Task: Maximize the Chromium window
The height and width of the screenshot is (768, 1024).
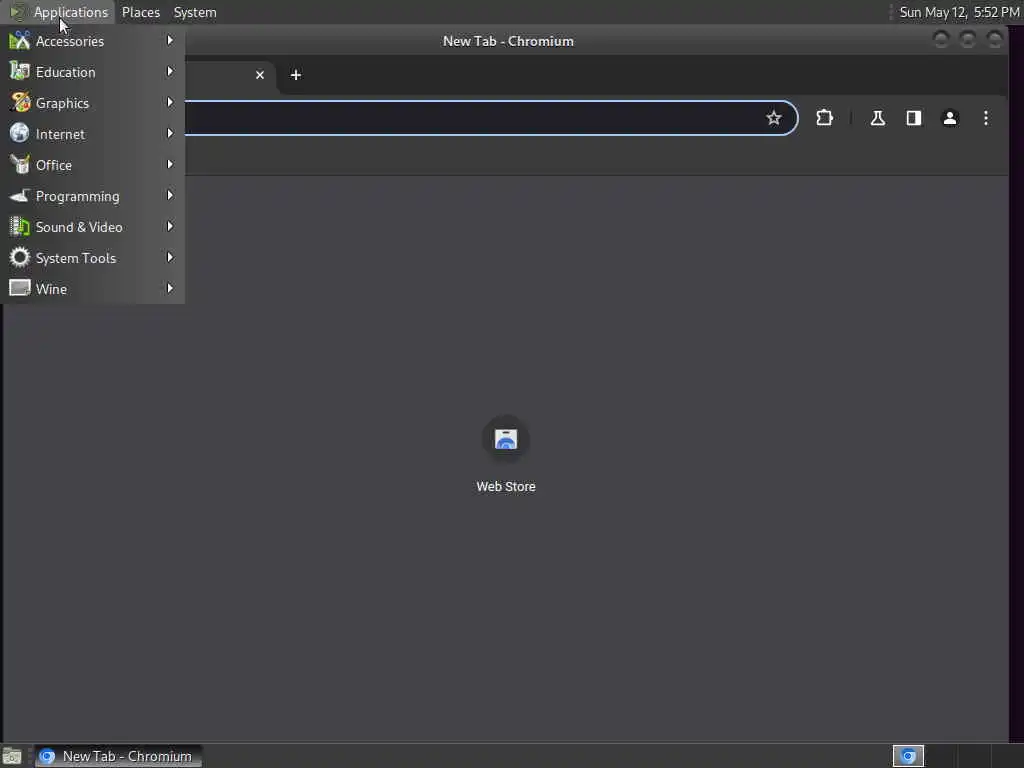Action: click(x=968, y=40)
